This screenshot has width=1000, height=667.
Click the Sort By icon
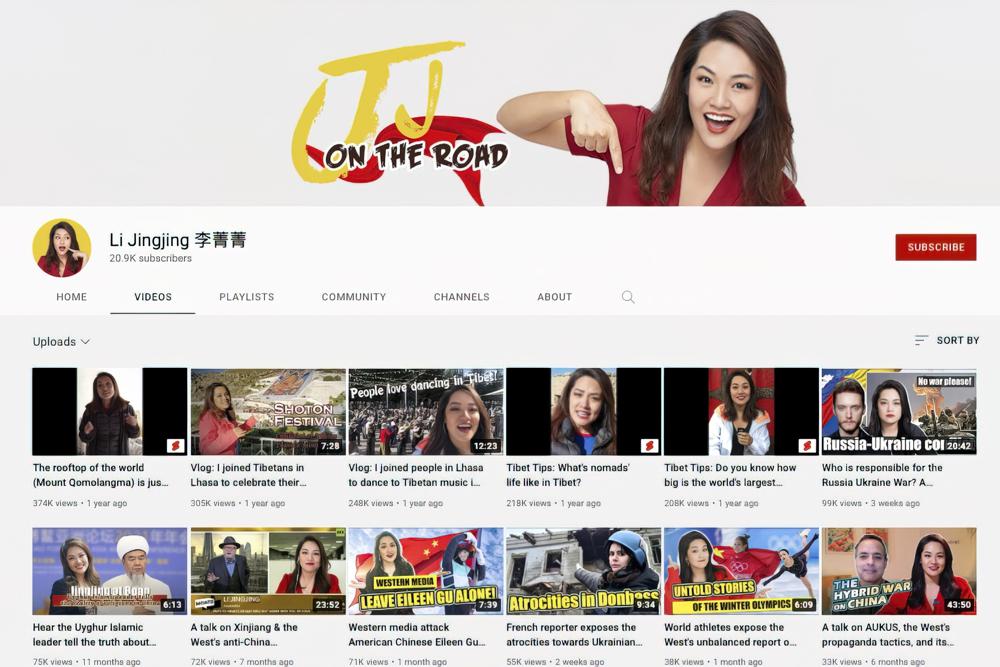(921, 341)
